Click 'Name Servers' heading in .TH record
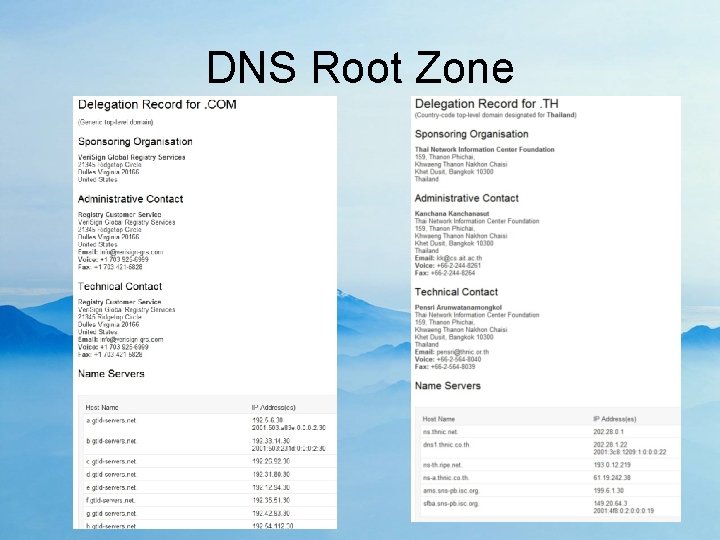 click(448, 386)
